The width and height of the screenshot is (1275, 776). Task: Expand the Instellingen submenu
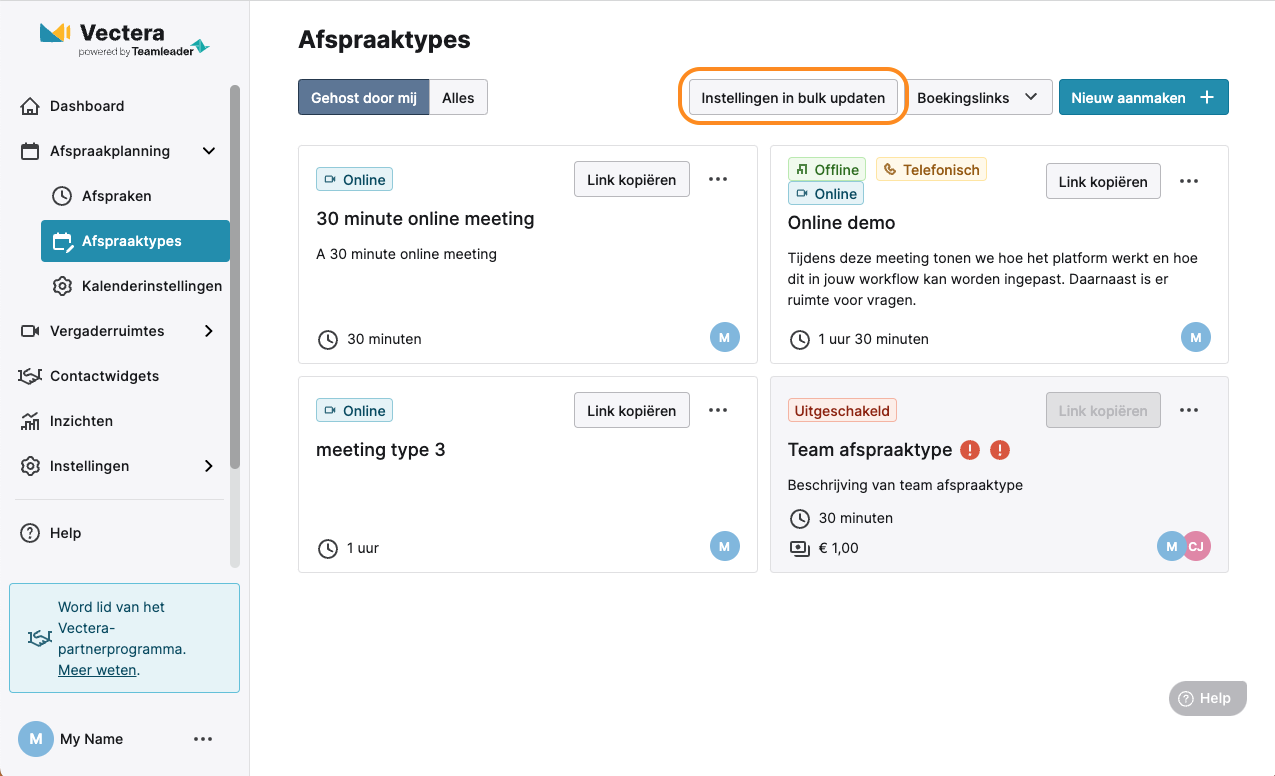point(209,466)
